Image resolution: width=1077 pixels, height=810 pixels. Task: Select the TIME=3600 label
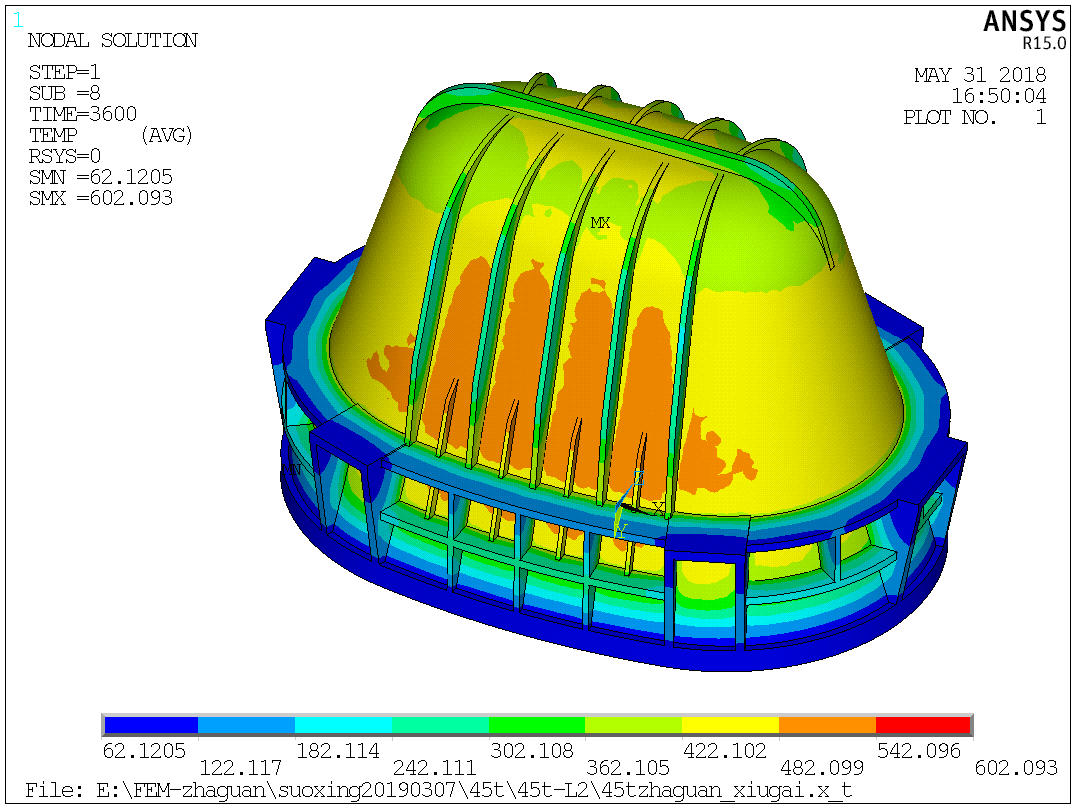coord(83,114)
